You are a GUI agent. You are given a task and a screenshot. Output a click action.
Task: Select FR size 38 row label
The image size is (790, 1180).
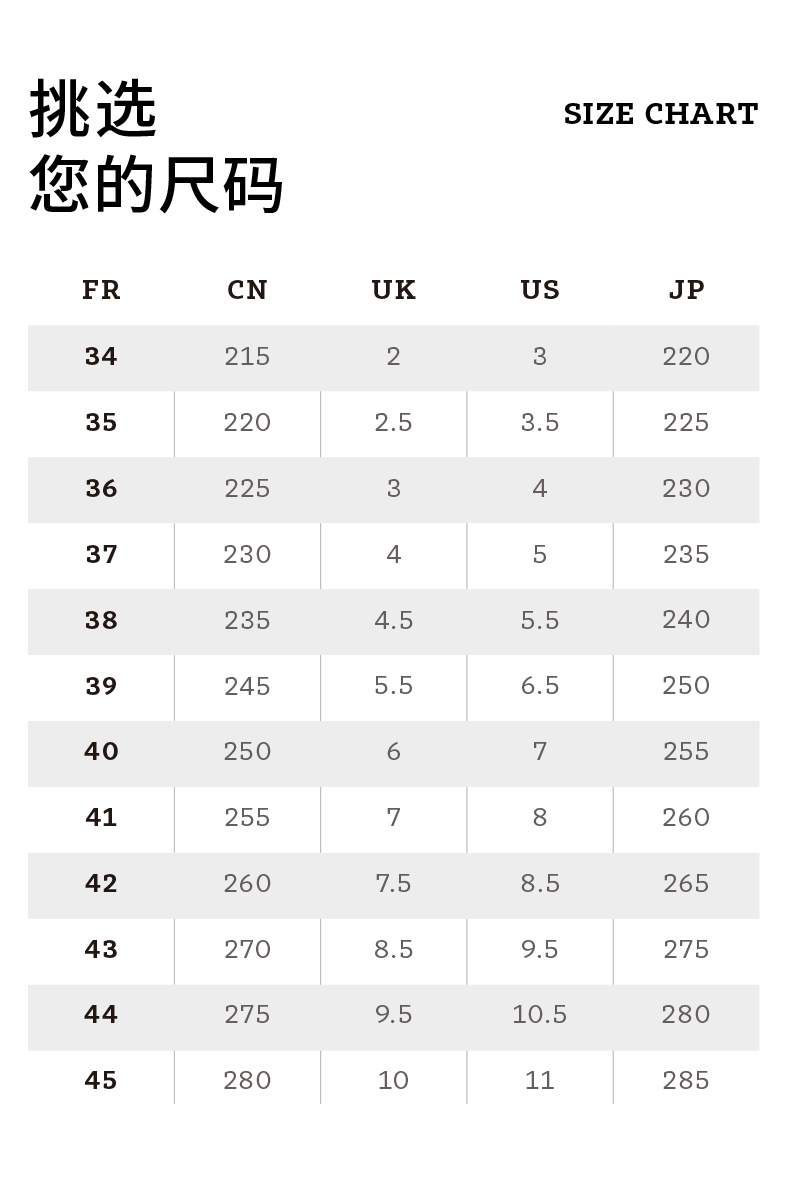point(101,621)
